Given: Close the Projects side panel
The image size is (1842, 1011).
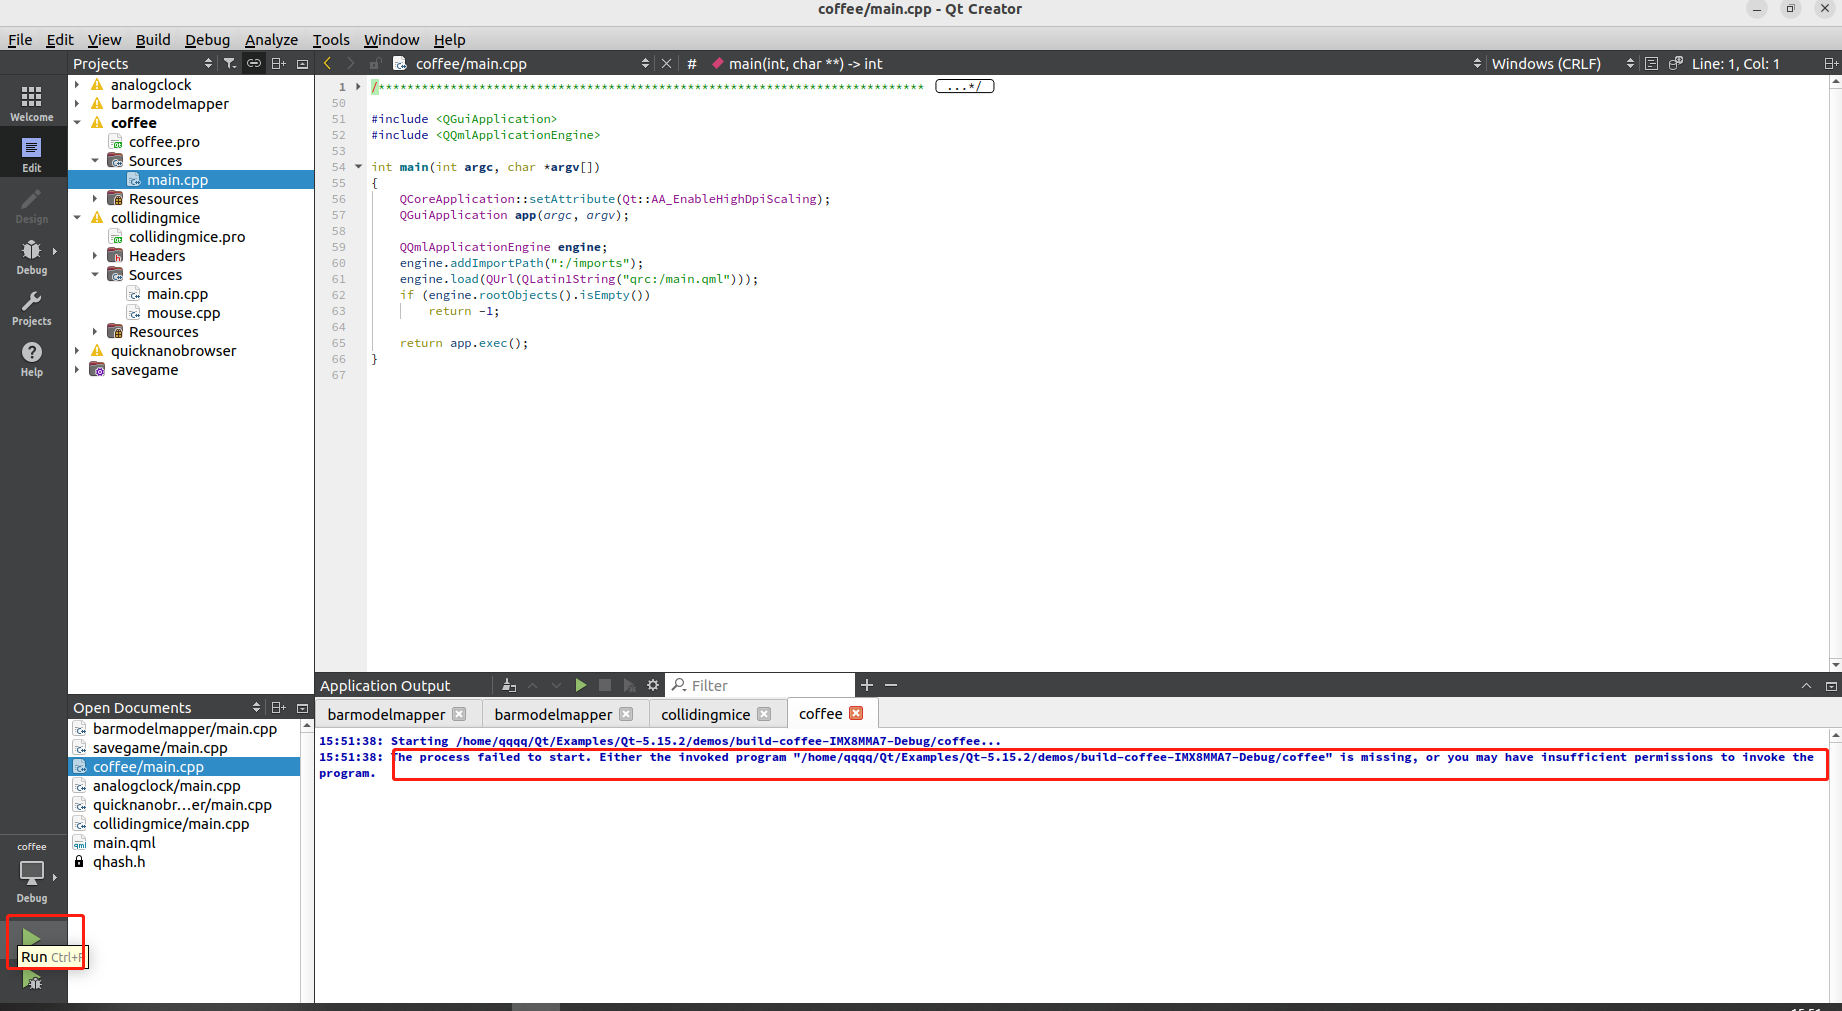Looking at the screenshot, I should (302, 63).
